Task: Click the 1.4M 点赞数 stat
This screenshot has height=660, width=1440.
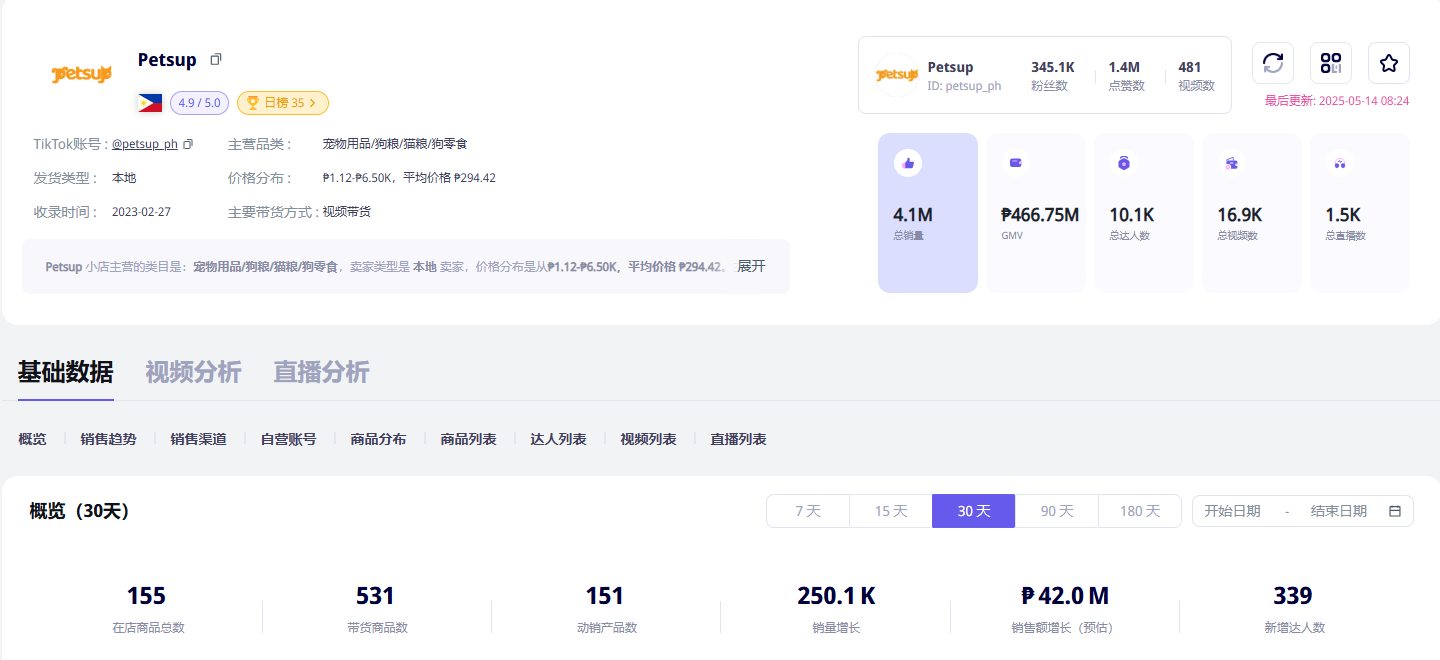Action: click(1126, 76)
